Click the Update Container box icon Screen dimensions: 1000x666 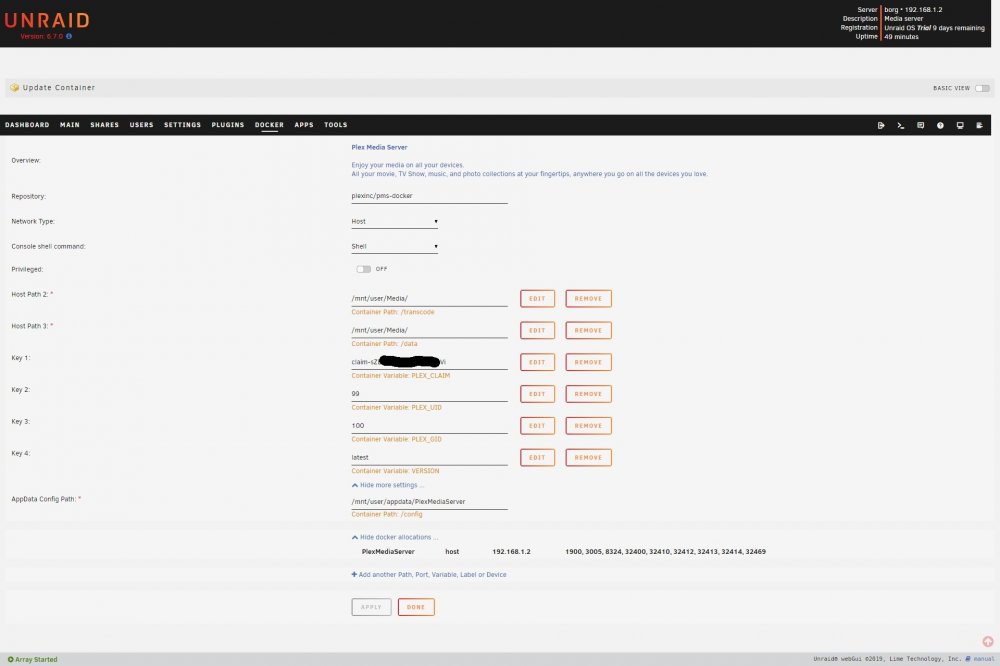(15, 87)
